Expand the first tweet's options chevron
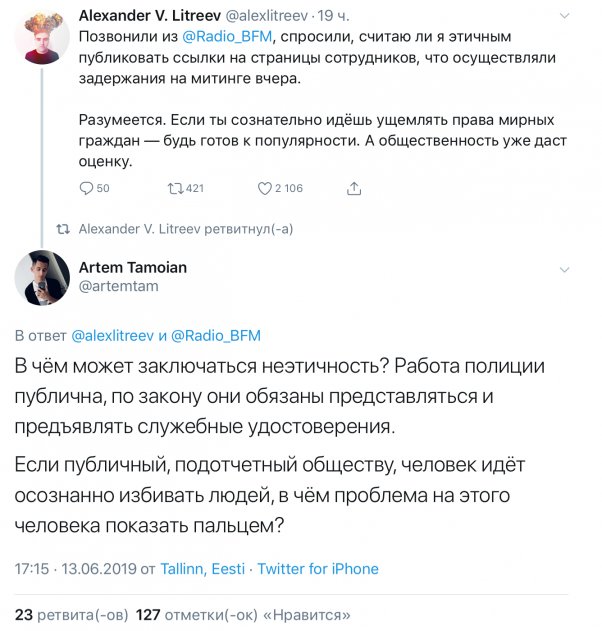Viewport: 602px width, 631px height. (x=565, y=15)
